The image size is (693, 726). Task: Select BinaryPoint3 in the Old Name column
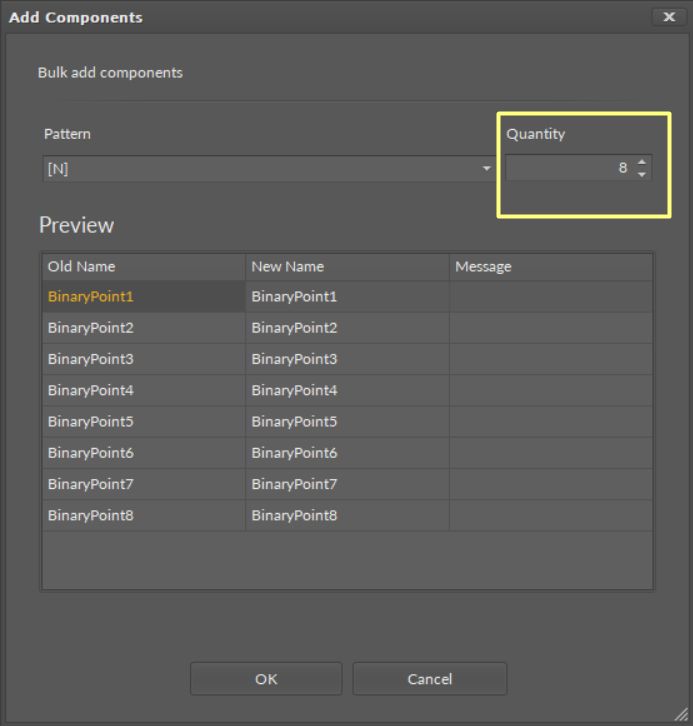coord(143,359)
